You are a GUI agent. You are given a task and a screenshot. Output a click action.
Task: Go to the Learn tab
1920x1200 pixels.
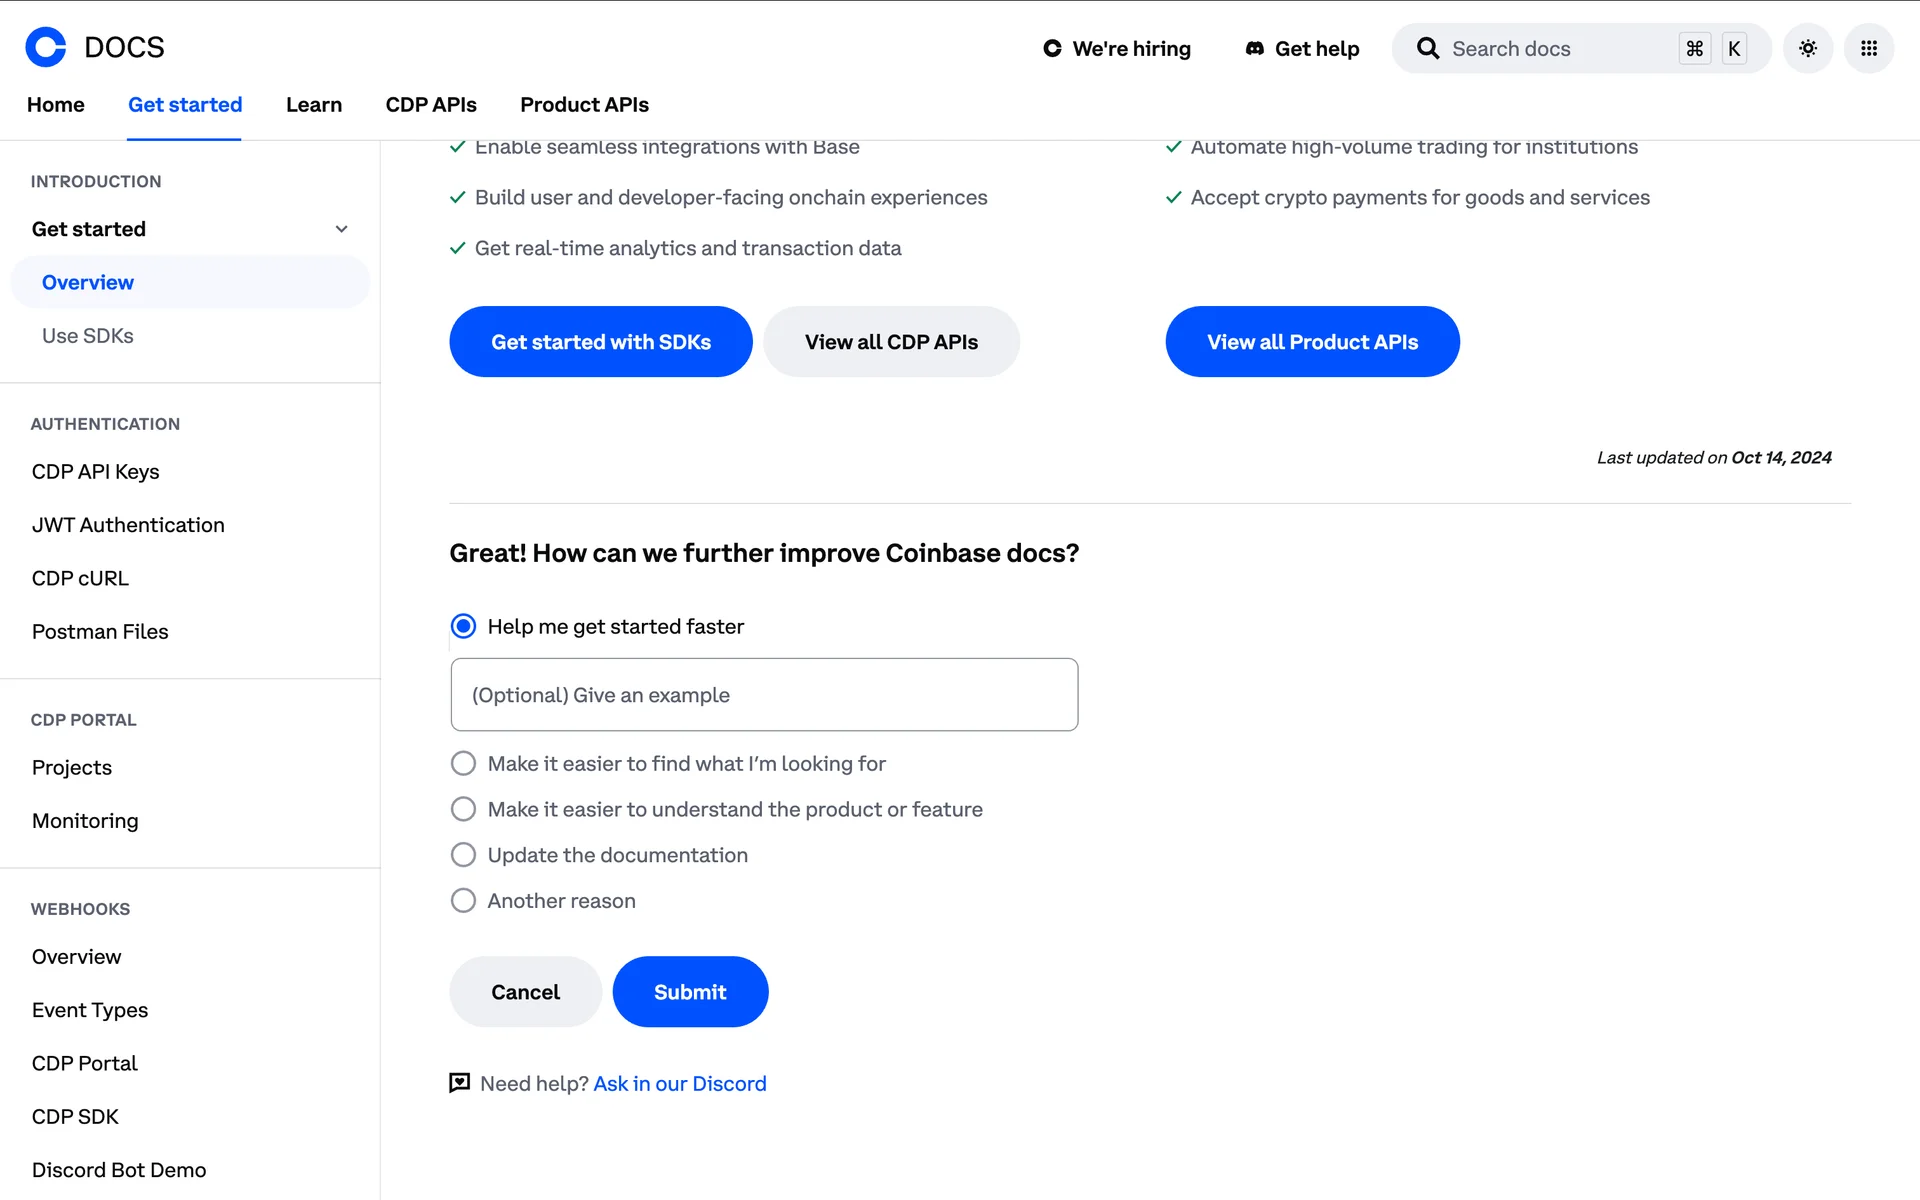tap(314, 105)
